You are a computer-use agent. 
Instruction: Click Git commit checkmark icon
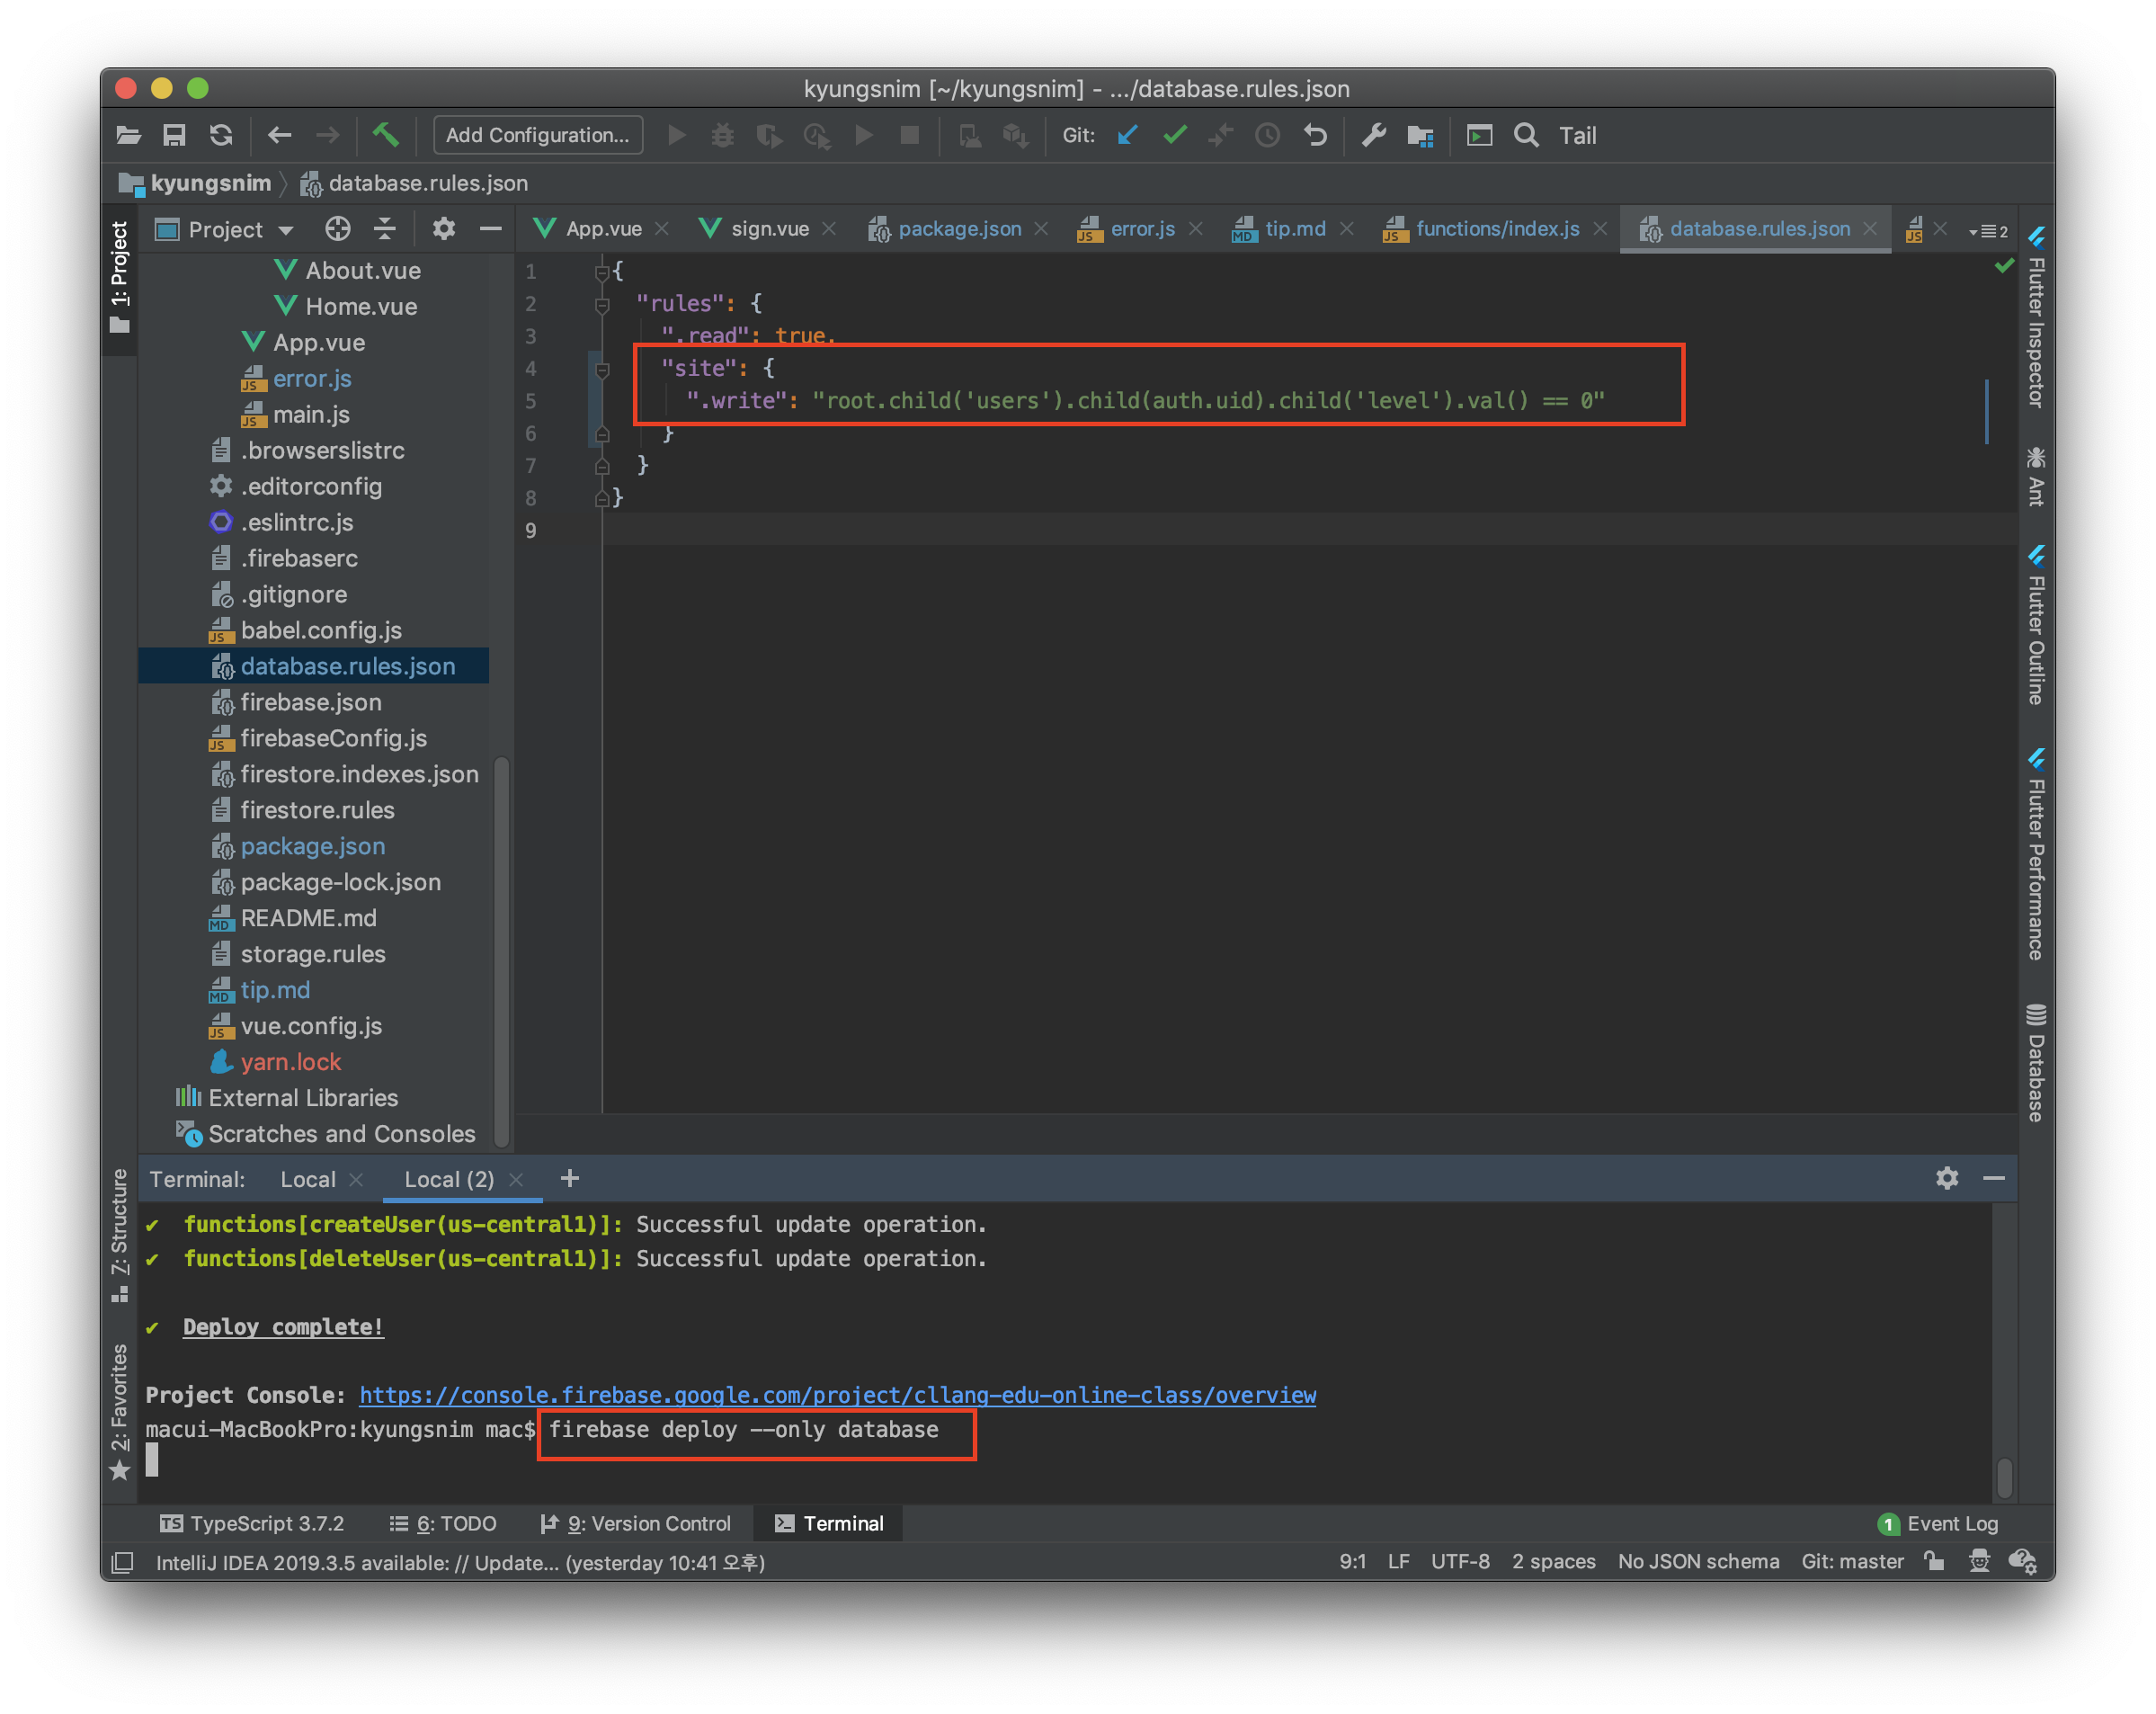tap(1175, 135)
